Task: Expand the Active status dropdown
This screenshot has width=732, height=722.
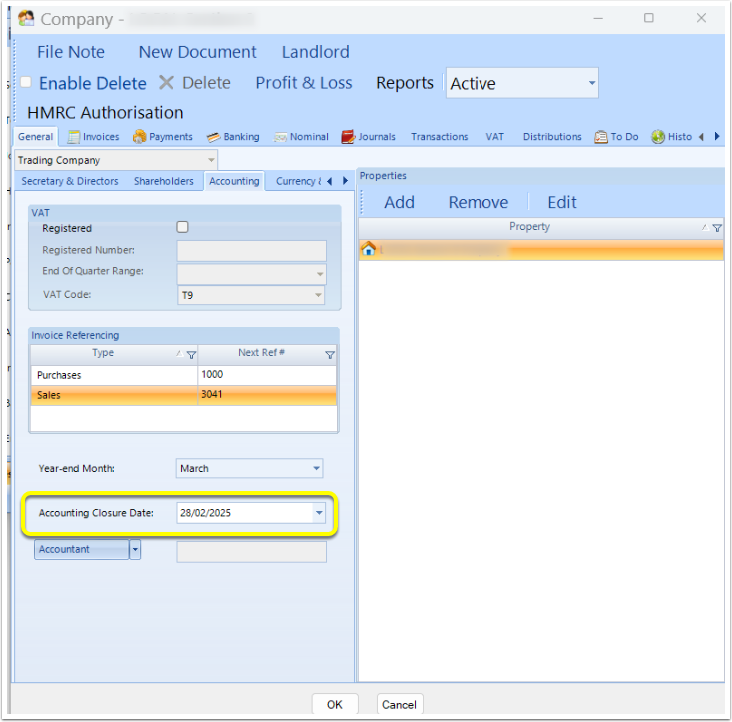Action: pyautogui.click(x=591, y=83)
